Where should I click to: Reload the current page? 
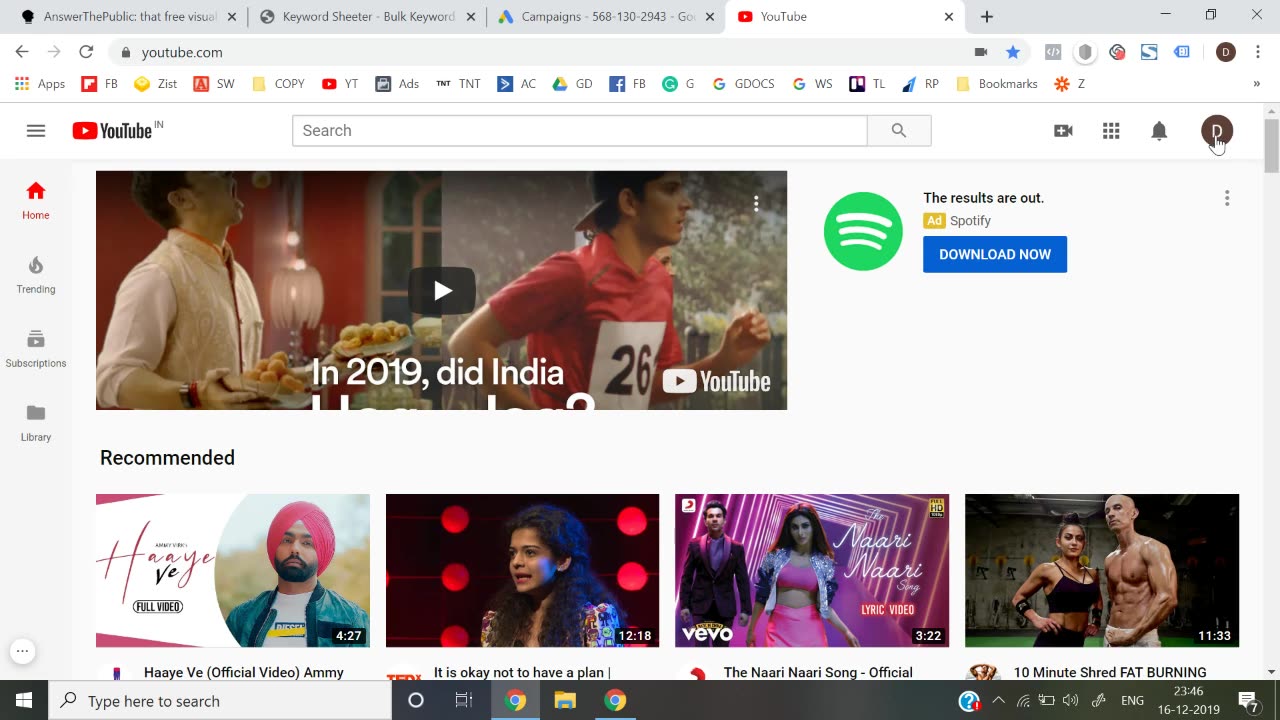[x=86, y=52]
